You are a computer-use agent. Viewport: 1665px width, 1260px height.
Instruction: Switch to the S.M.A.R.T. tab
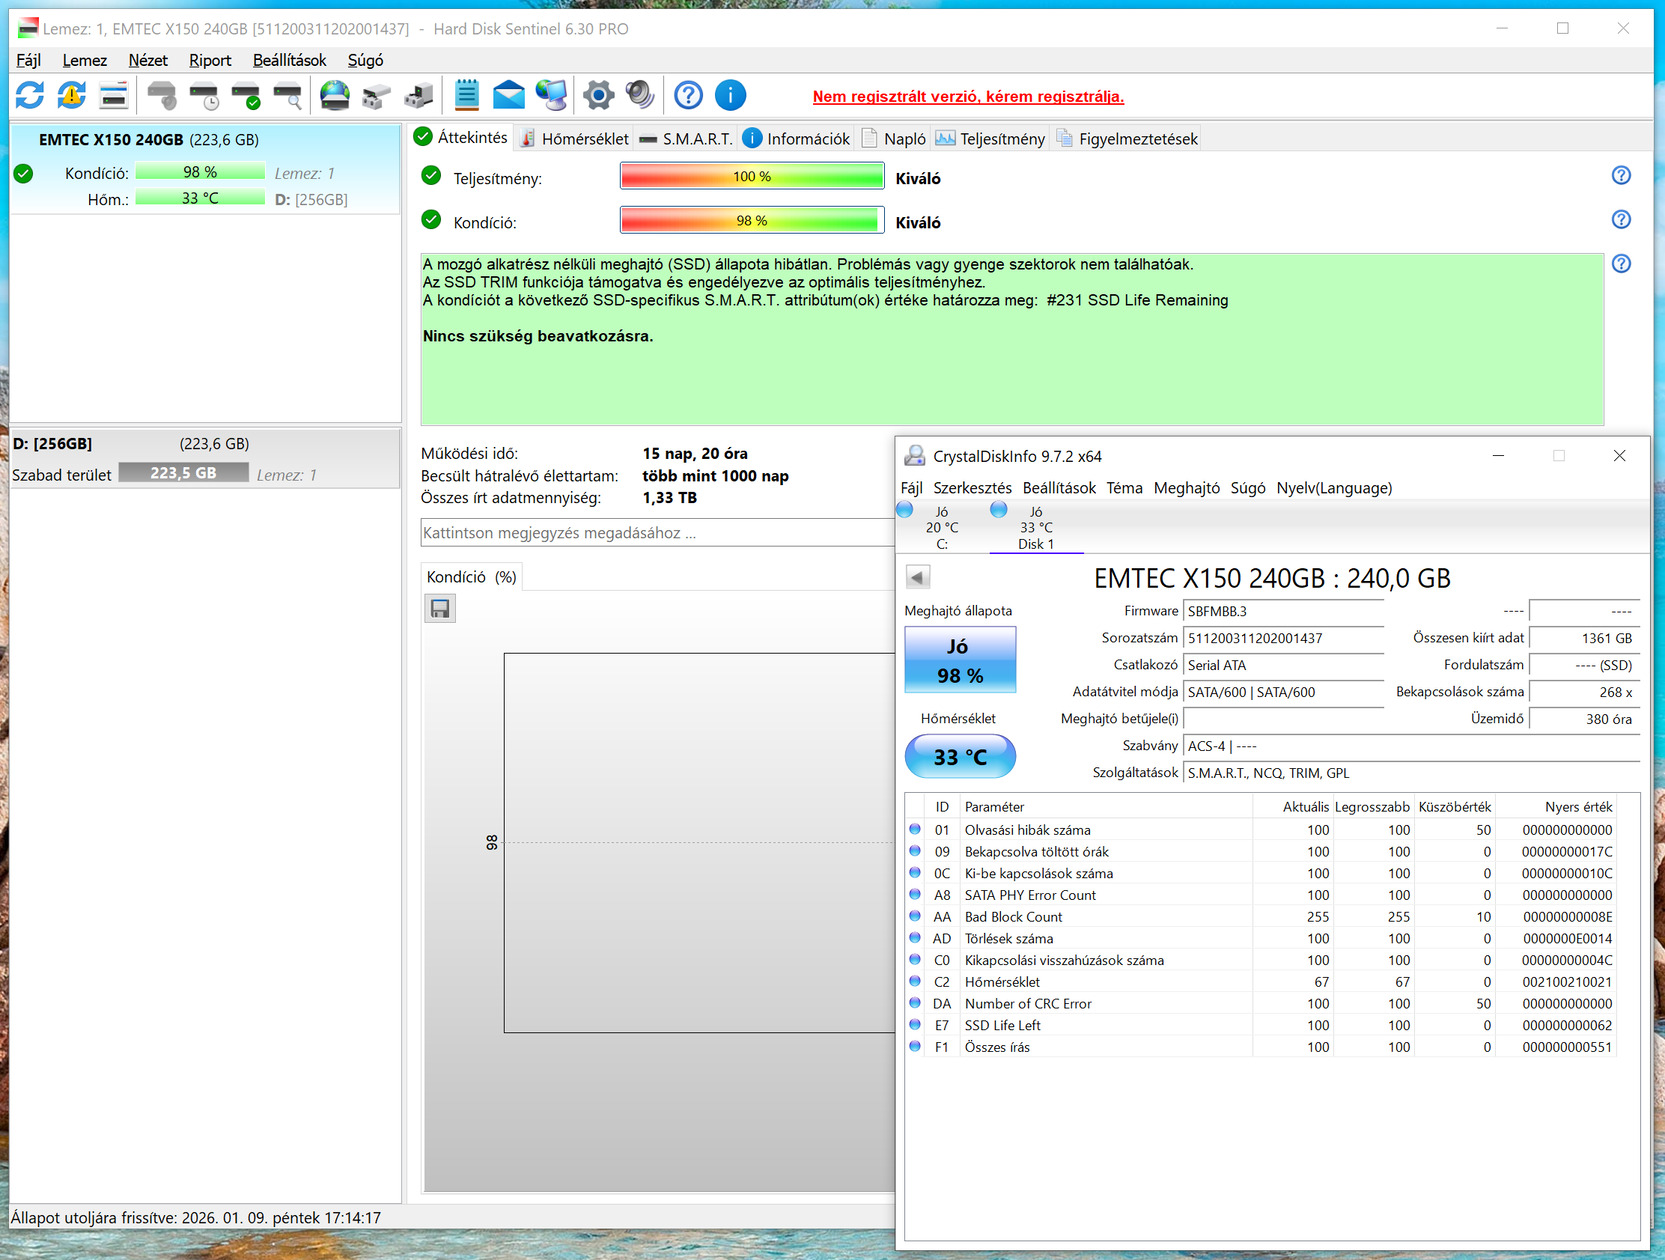click(686, 138)
